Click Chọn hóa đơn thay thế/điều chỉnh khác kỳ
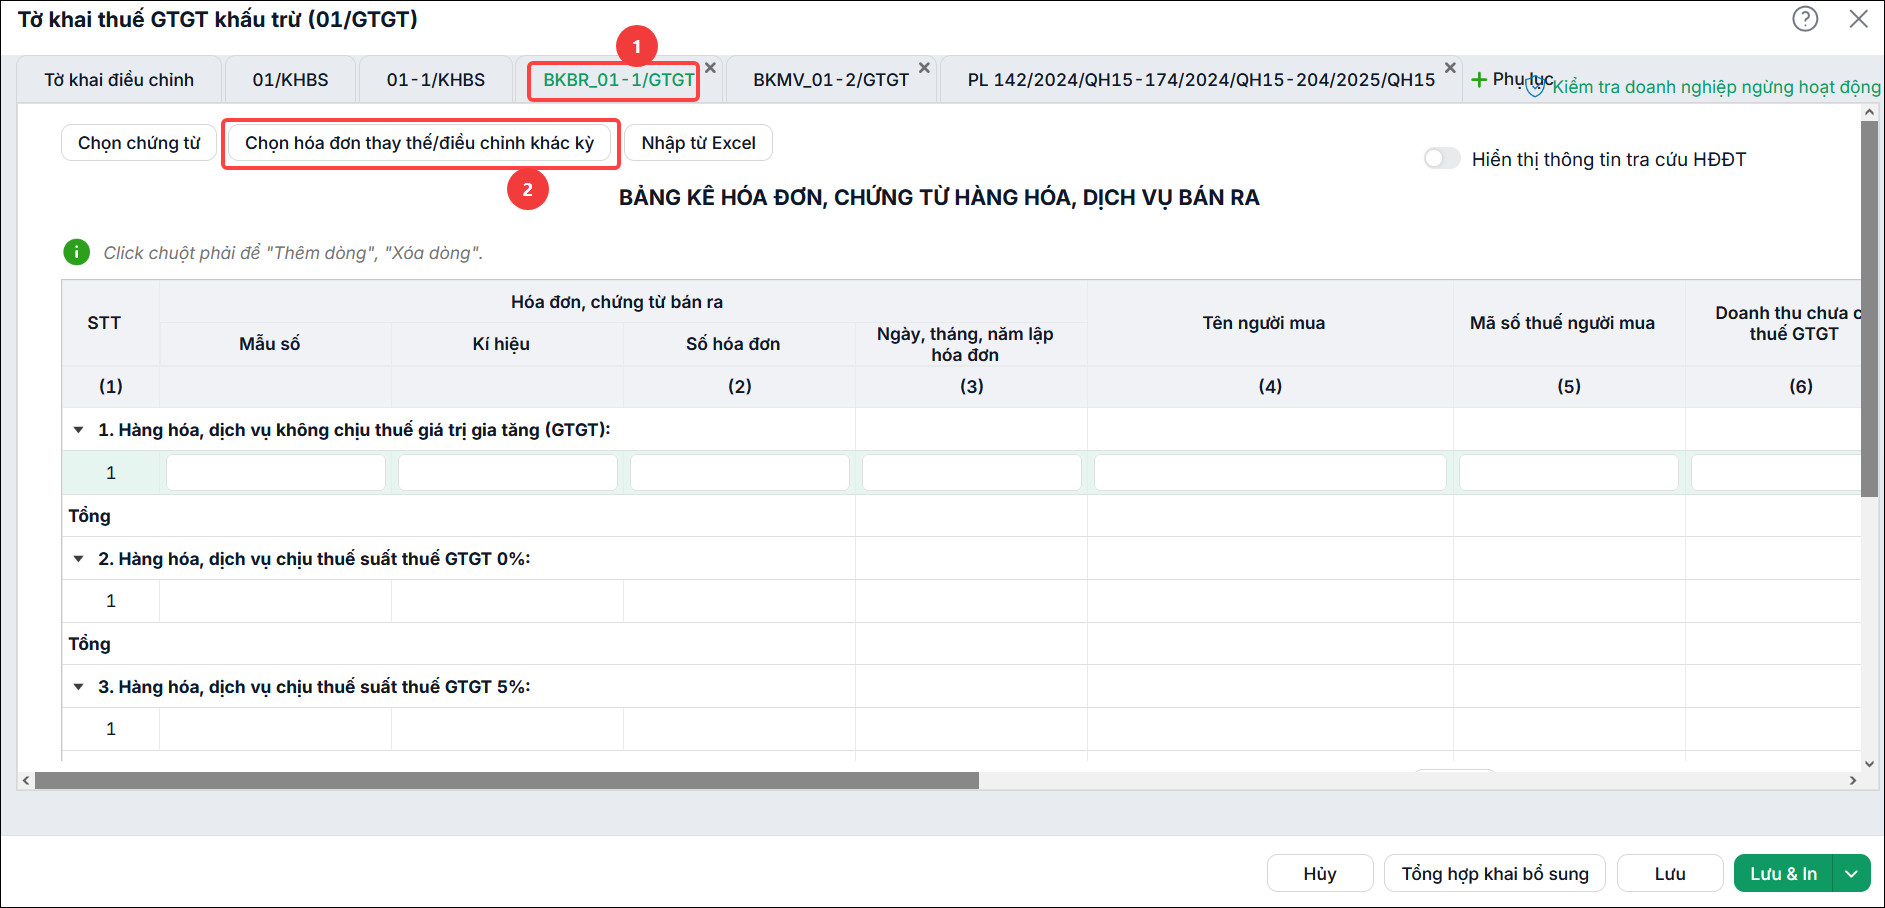Image resolution: width=1885 pixels, height=908 pixels. [420, 143]
